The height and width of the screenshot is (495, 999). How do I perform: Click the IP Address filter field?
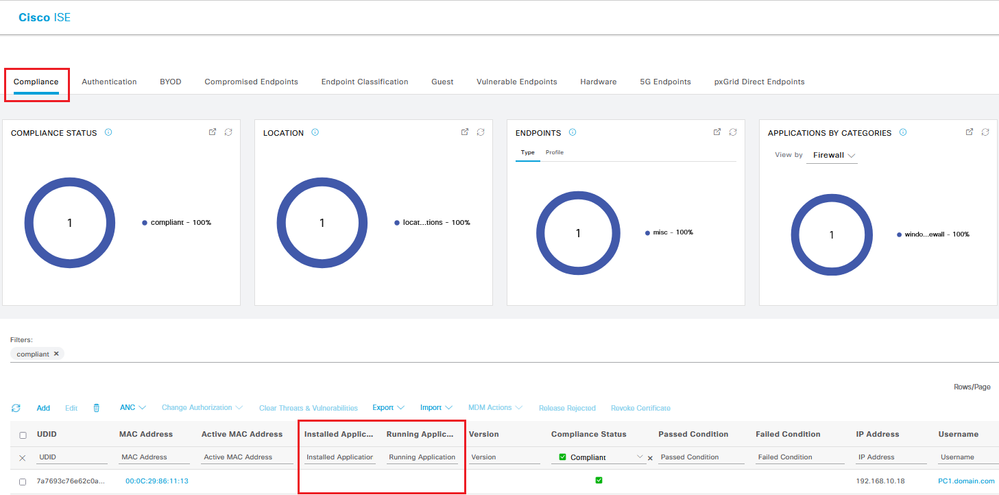tap(891, 457)
